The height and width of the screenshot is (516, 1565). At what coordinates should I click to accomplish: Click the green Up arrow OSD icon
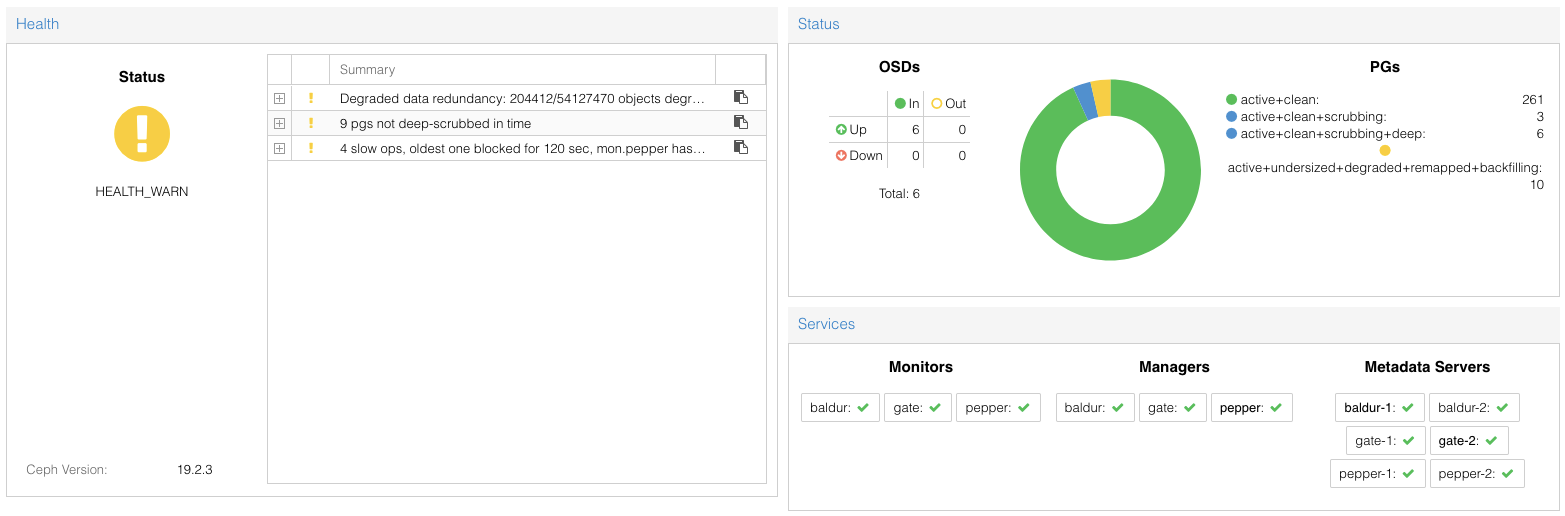tap(841, 129)
